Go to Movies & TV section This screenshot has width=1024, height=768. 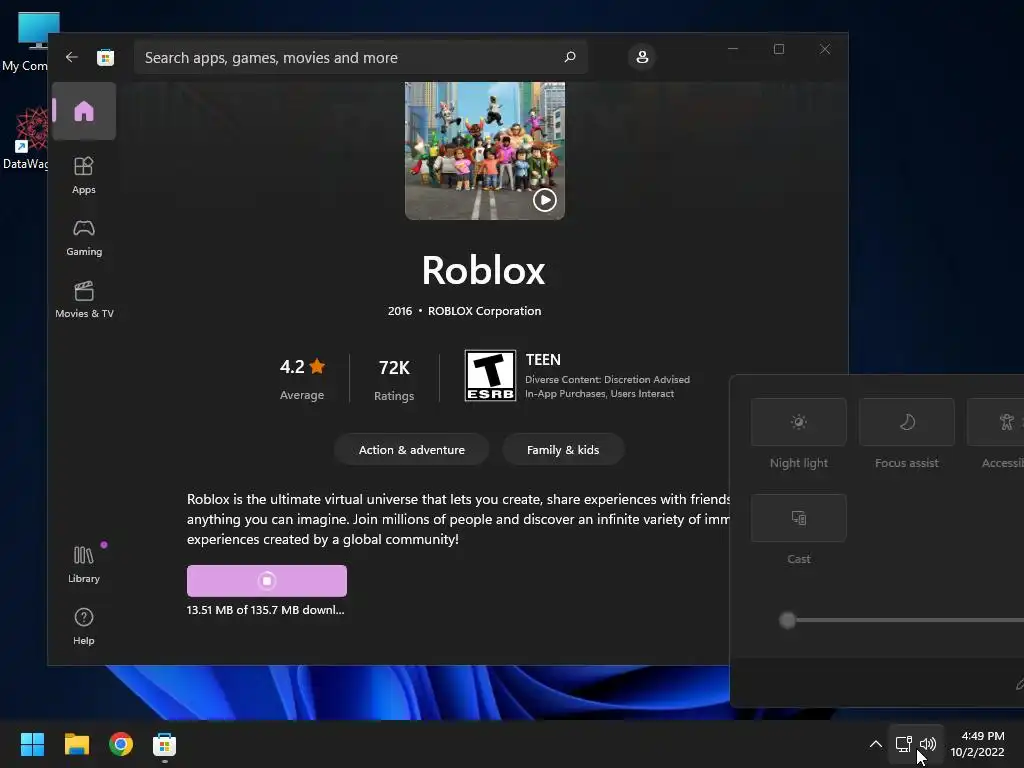[x=84, y=299]
